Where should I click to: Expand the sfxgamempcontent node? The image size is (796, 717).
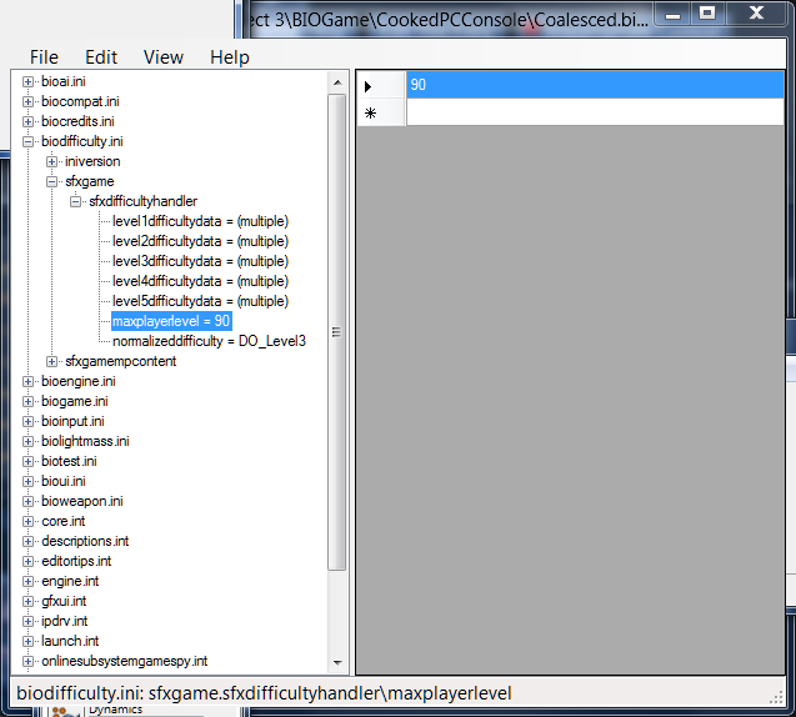pyautogui.click(x=52, y=362)
